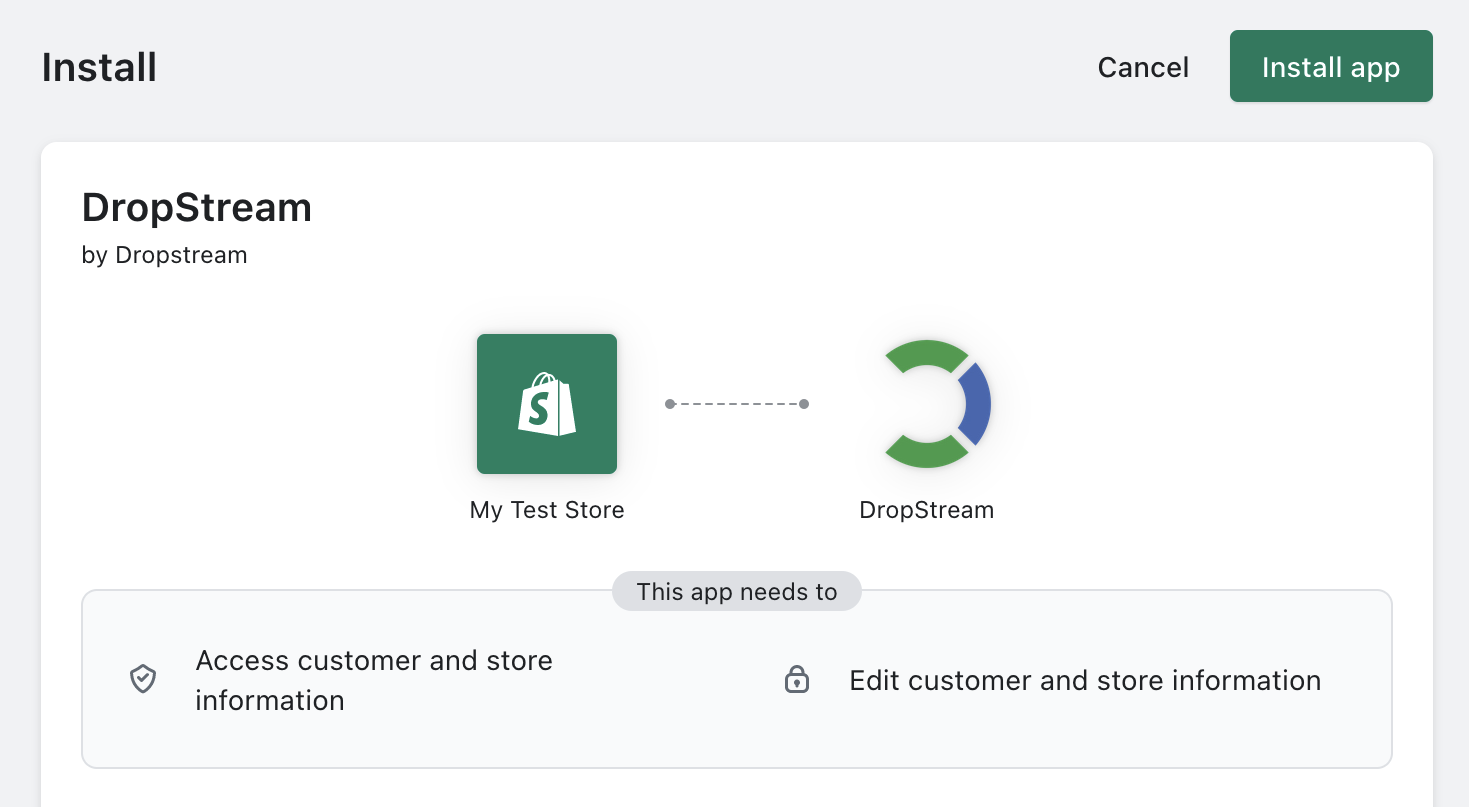1469x807 pixels.
Task: Click the right dot of the dashed connector
Action: point(804,404)
